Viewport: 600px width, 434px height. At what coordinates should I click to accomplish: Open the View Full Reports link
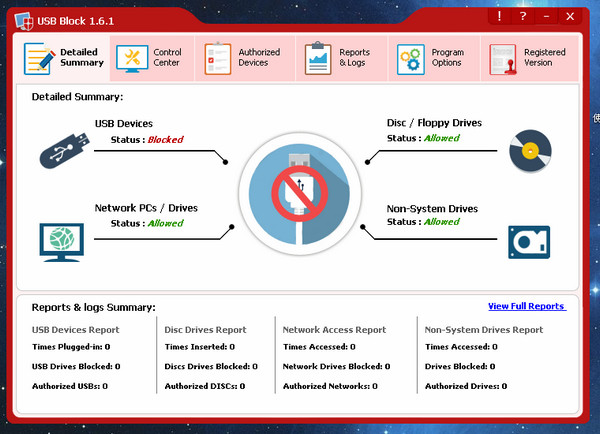(527, 306)
